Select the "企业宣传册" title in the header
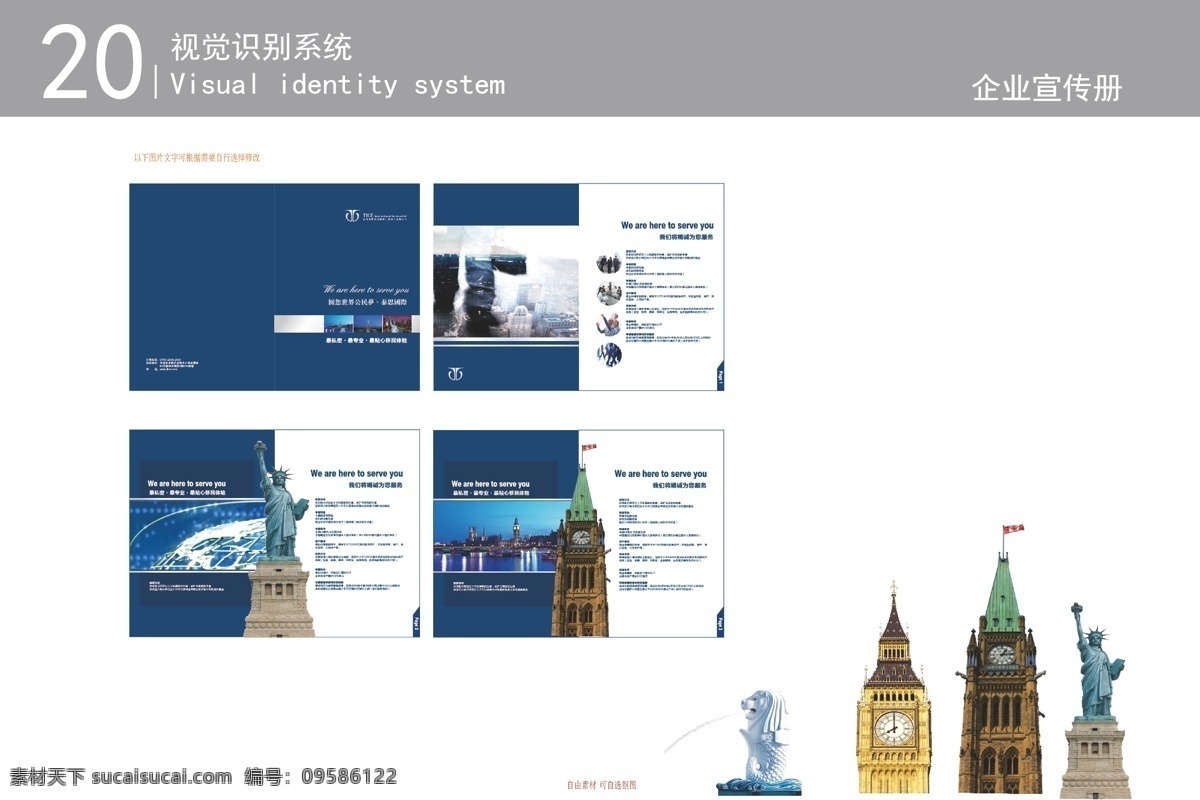This screenshot has height=800, width=1200. click(1046, 88)
